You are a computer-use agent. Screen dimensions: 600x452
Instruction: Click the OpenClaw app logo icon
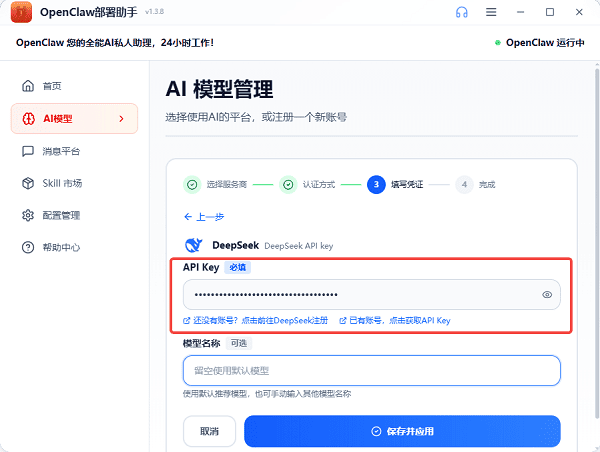coord(21,12)
